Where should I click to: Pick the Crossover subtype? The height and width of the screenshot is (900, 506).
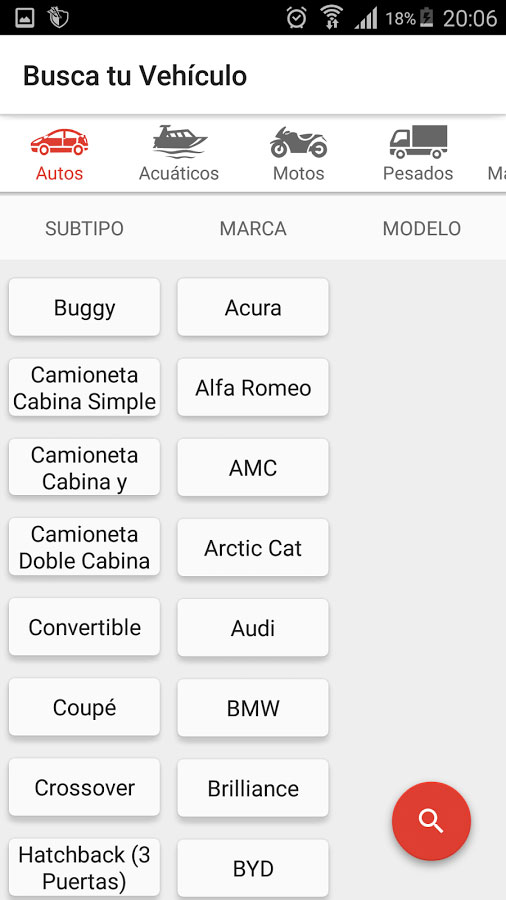point(84,788)
